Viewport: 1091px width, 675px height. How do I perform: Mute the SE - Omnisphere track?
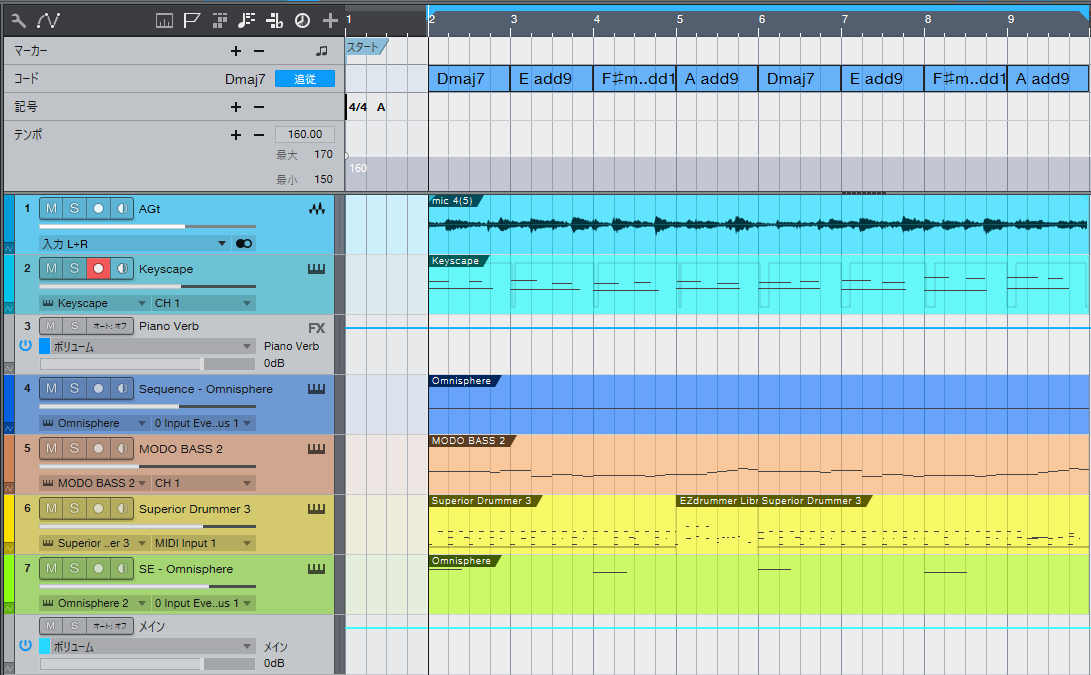point(51,569)
